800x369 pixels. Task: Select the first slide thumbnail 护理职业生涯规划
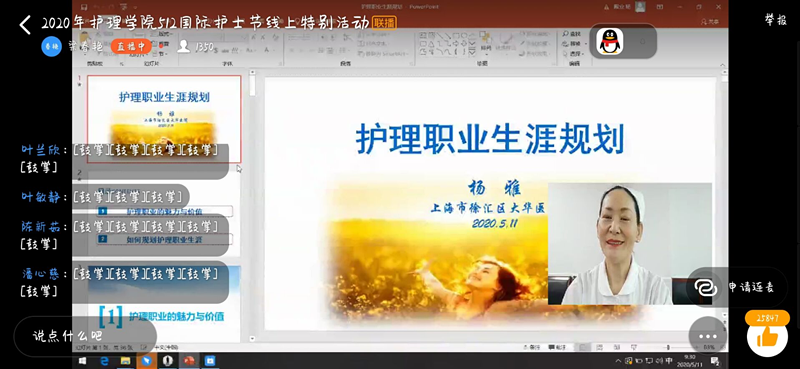coord(164,118)
